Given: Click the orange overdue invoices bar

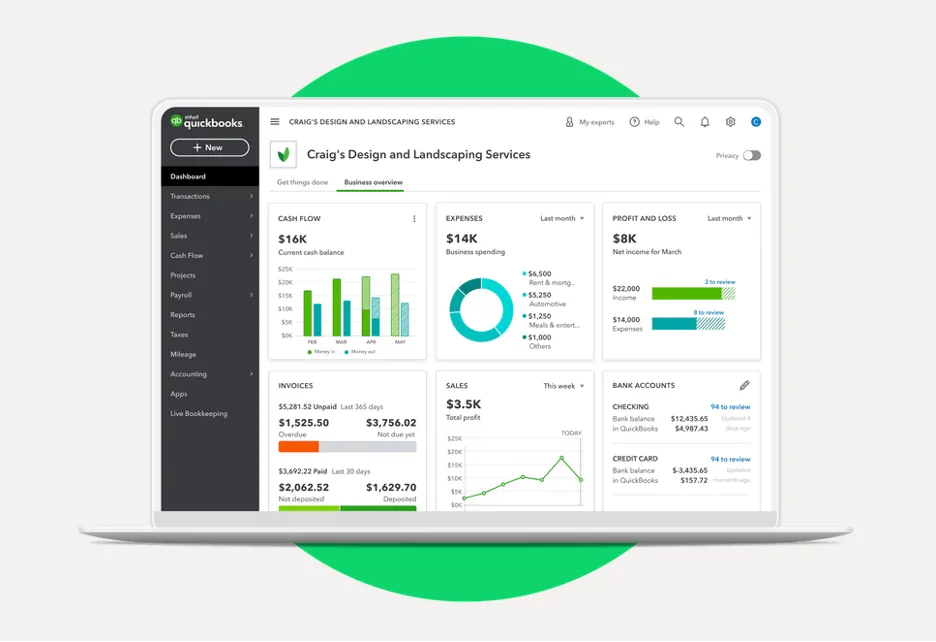Looking at the screenshot, I should (298, 447).
